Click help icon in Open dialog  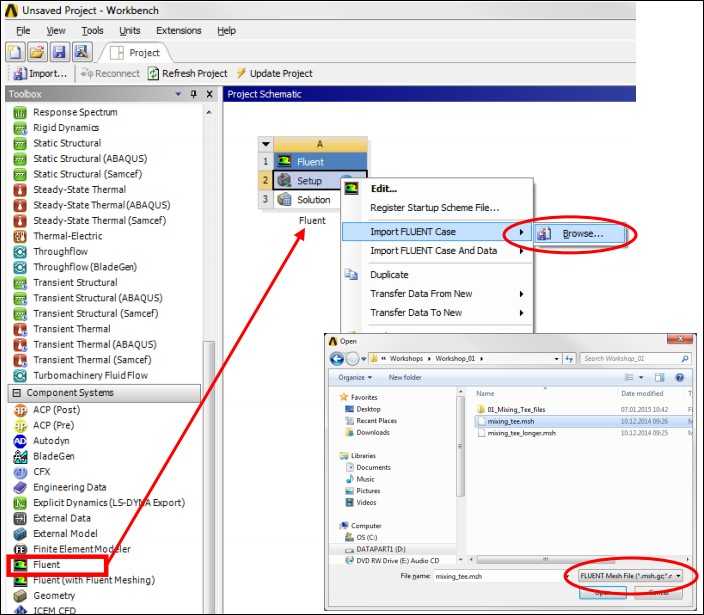coord(679,378)
